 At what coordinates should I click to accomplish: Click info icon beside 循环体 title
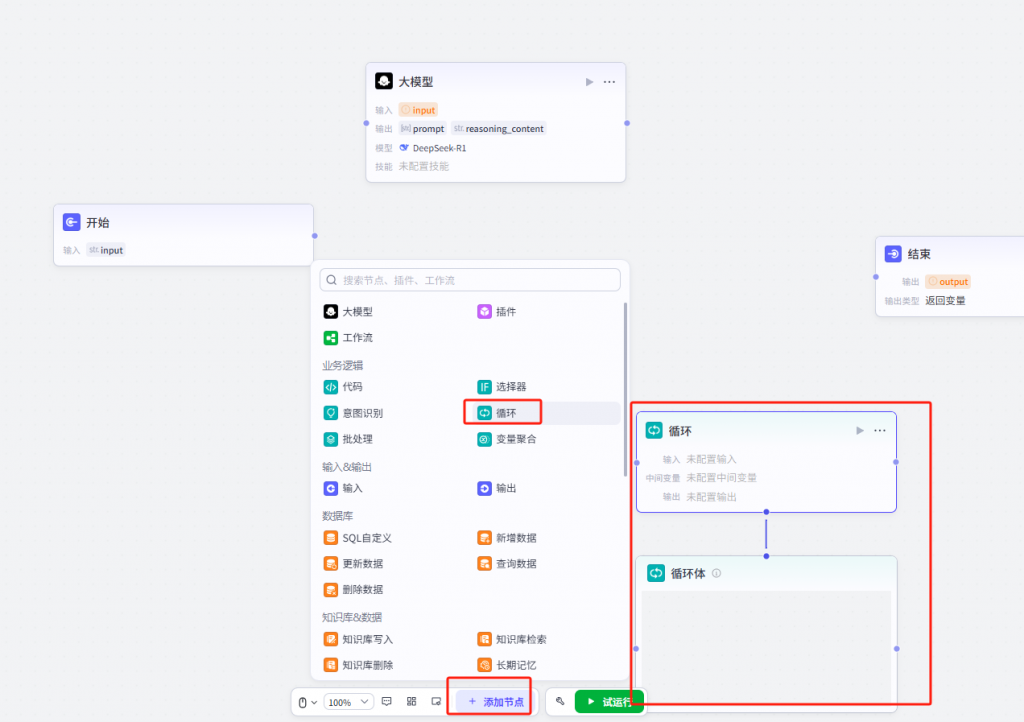coord(716,573)
